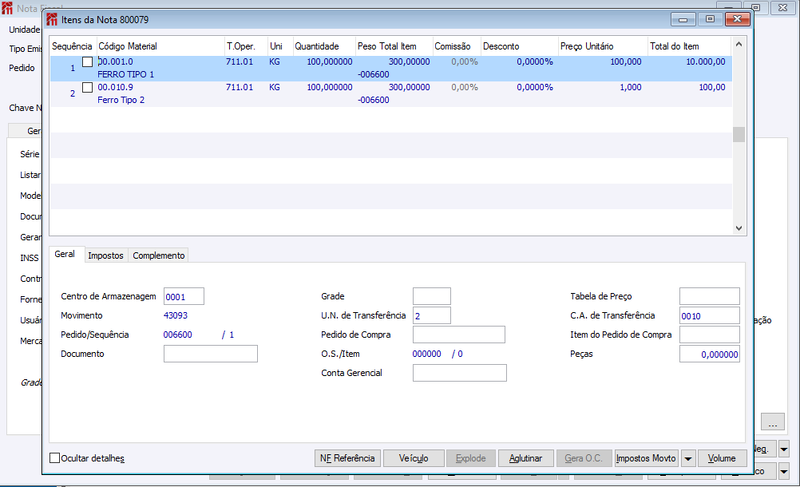Click the Movimento value 43093

176,316
